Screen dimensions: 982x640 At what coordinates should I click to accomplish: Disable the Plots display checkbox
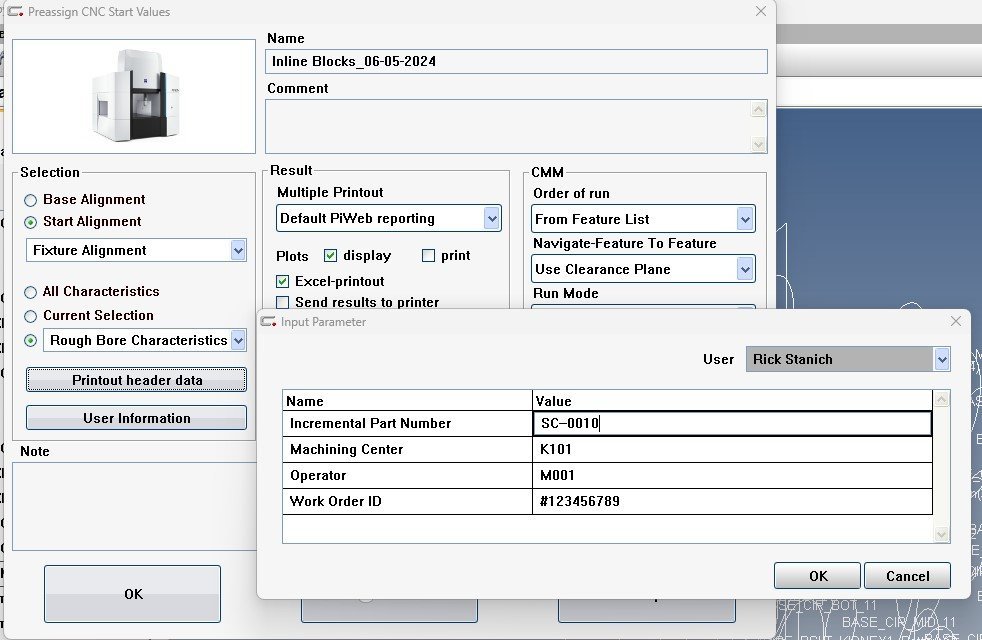pyautogui.click(x=331, y=256)
